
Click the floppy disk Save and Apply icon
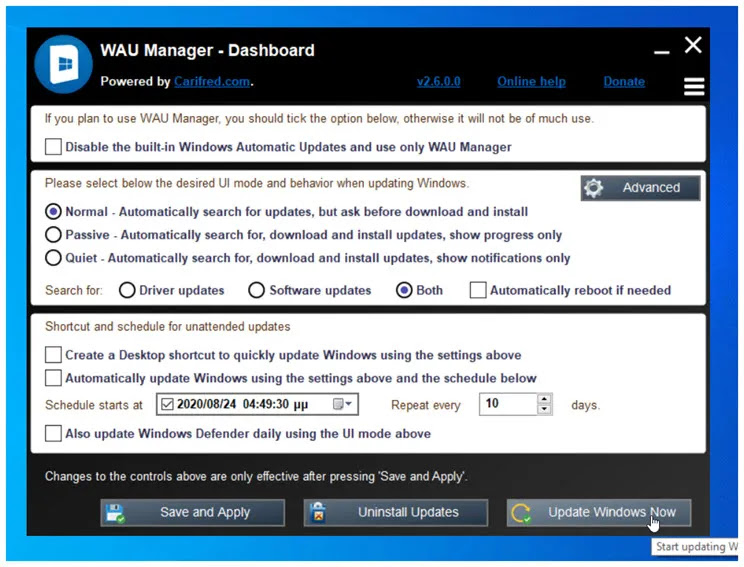click(115, 513)
